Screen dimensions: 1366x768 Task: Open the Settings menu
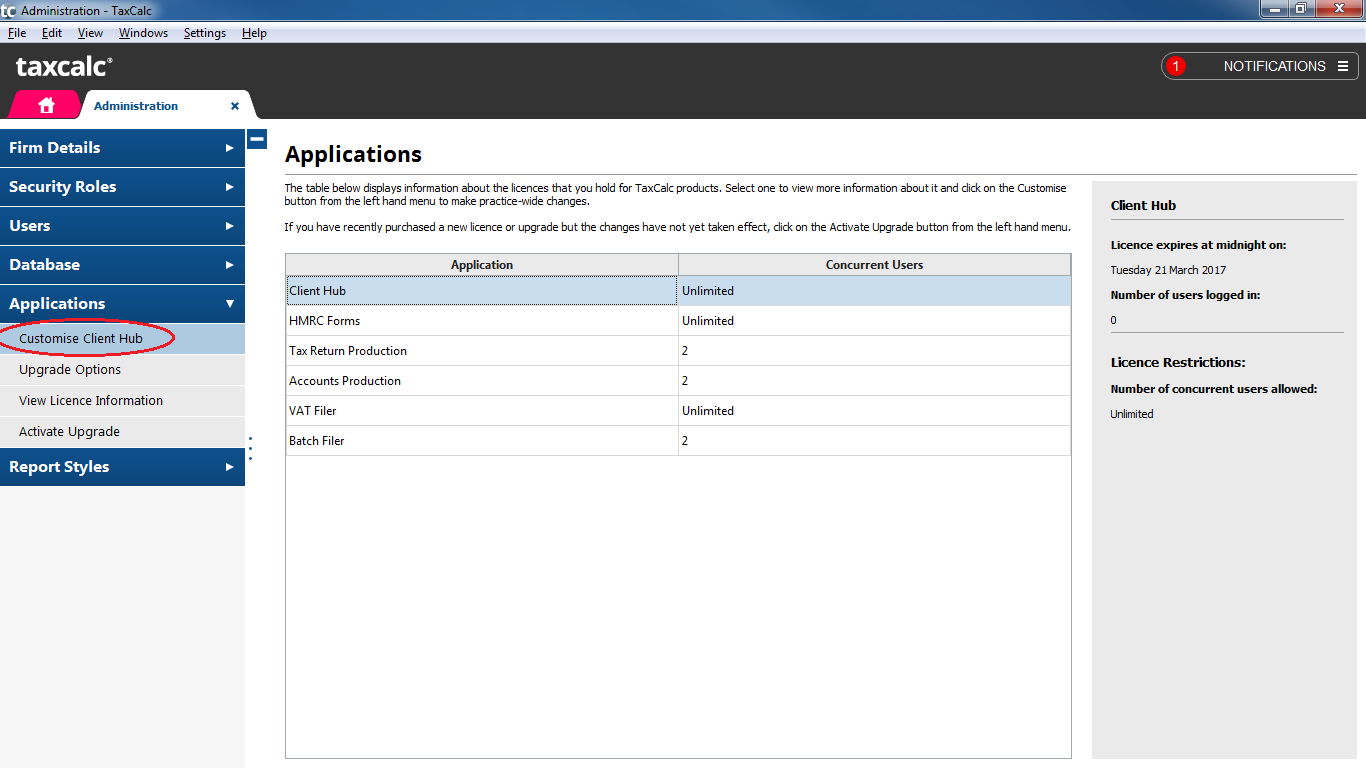pyautogui.click(x=205, y=33)
